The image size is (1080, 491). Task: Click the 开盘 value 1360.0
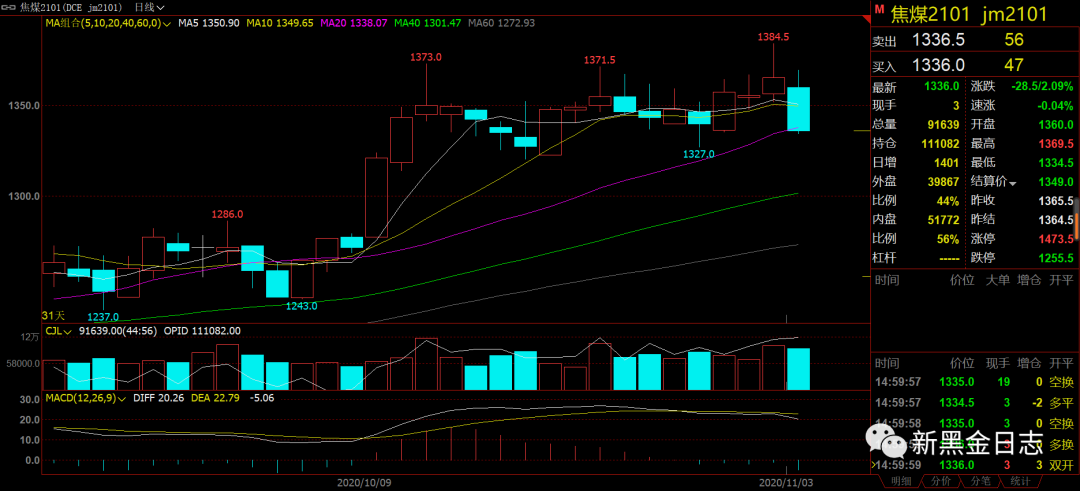[x=1056, y=125]
